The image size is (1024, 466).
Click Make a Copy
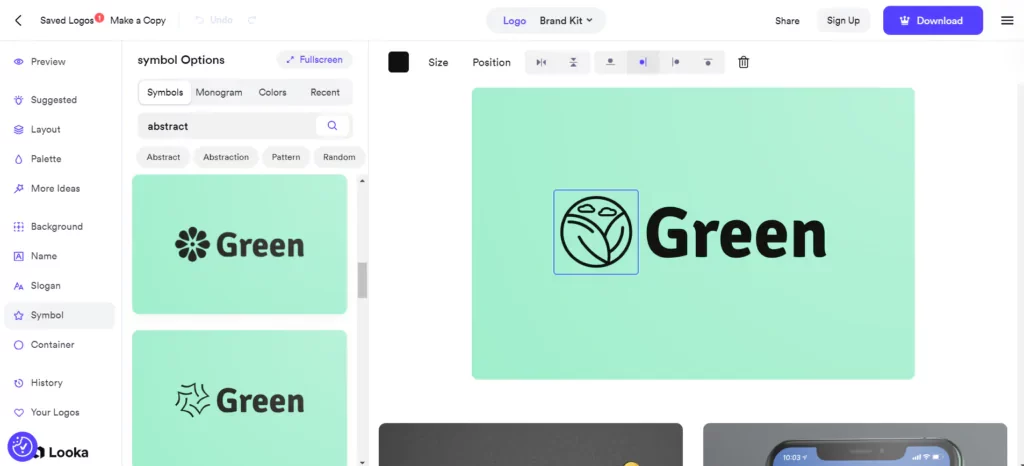click(x=138, y=20)
